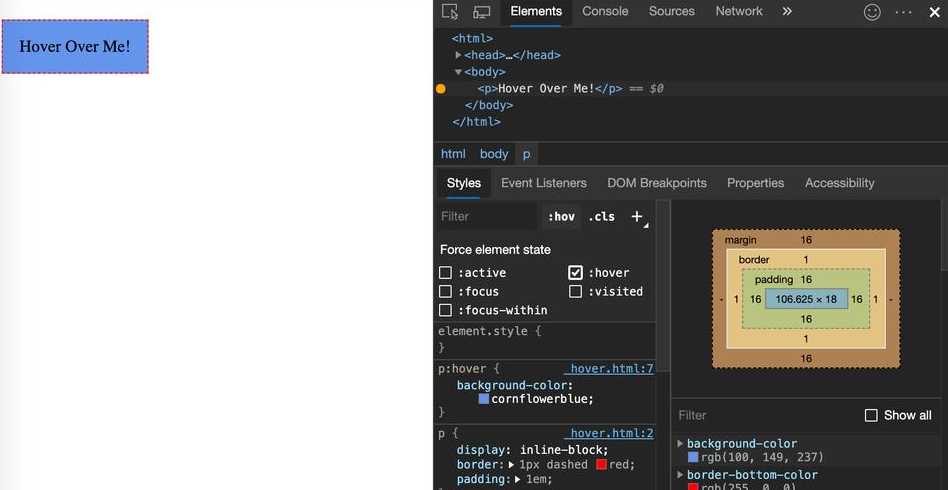Add a new style rule with plus icon
This screenshot has width=948, height=490.
tap(637, 217)
